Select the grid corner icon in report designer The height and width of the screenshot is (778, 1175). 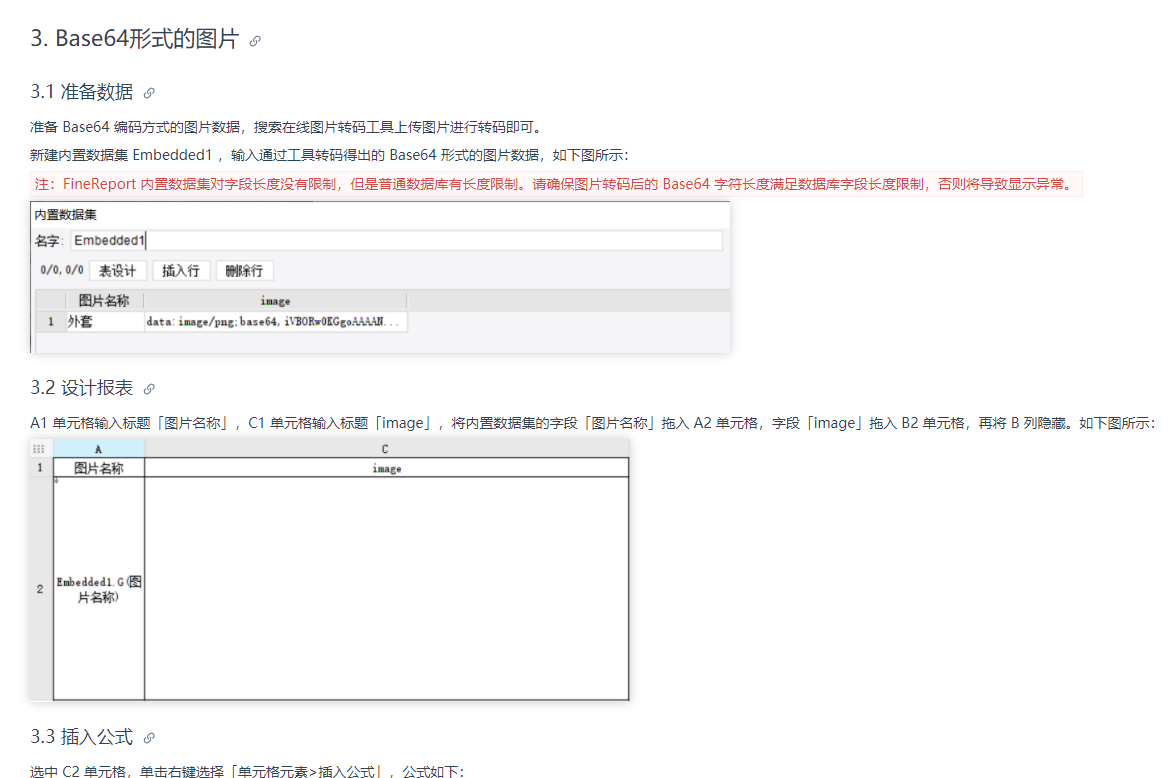pos(39,449)
